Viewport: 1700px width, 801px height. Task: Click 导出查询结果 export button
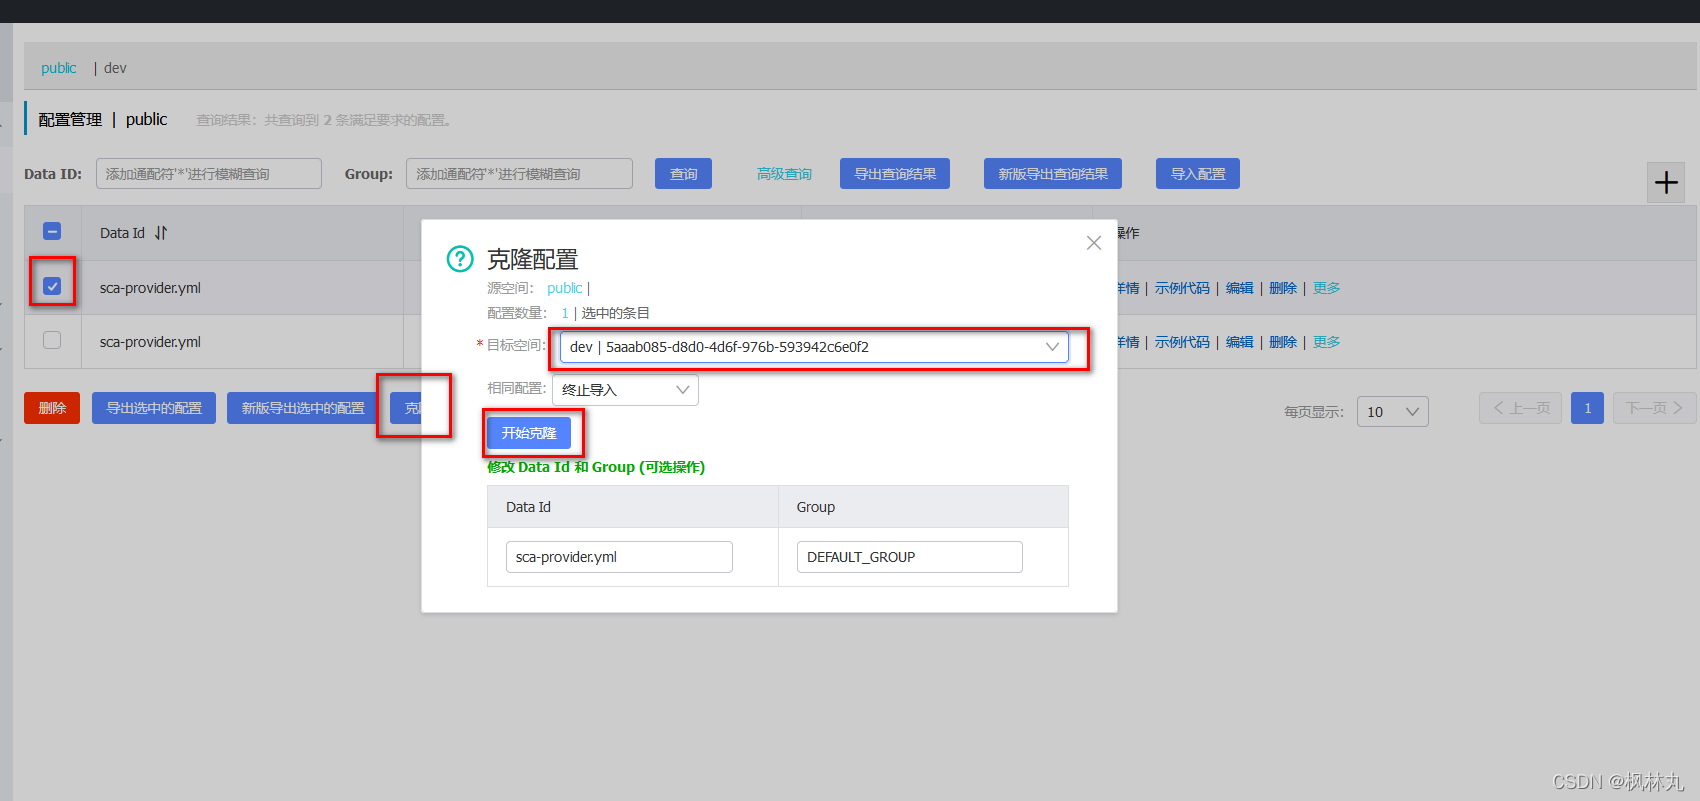pos(895,174)
